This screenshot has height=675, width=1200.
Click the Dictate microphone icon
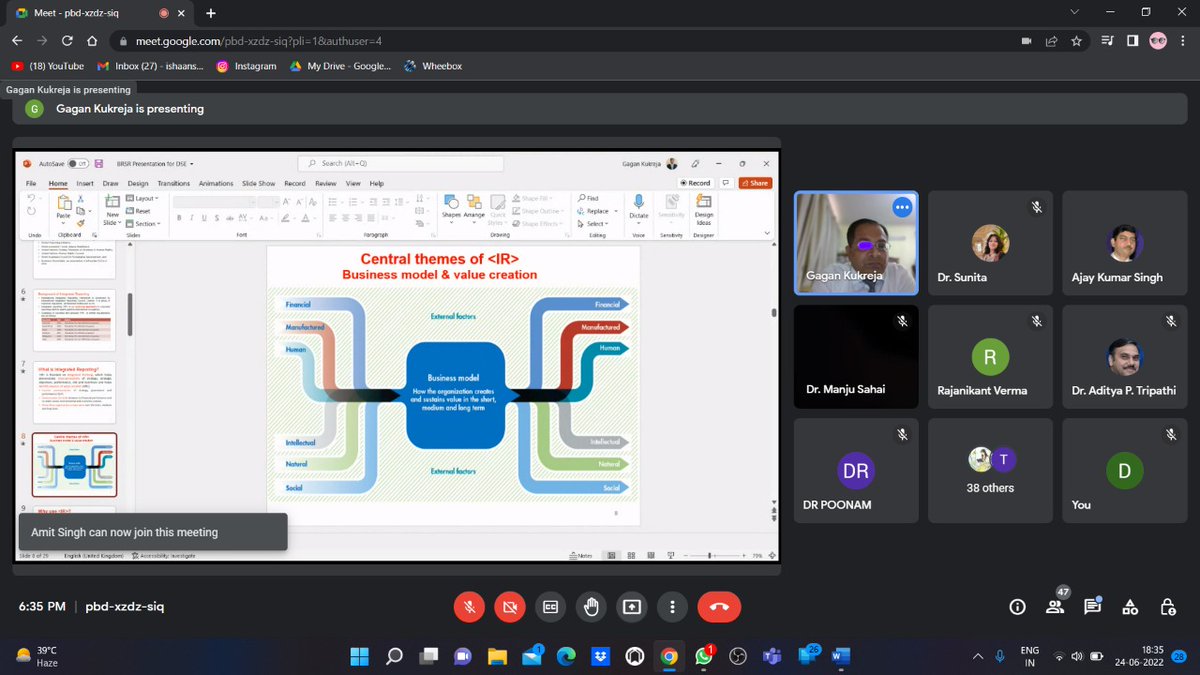[x=638, y=202]
